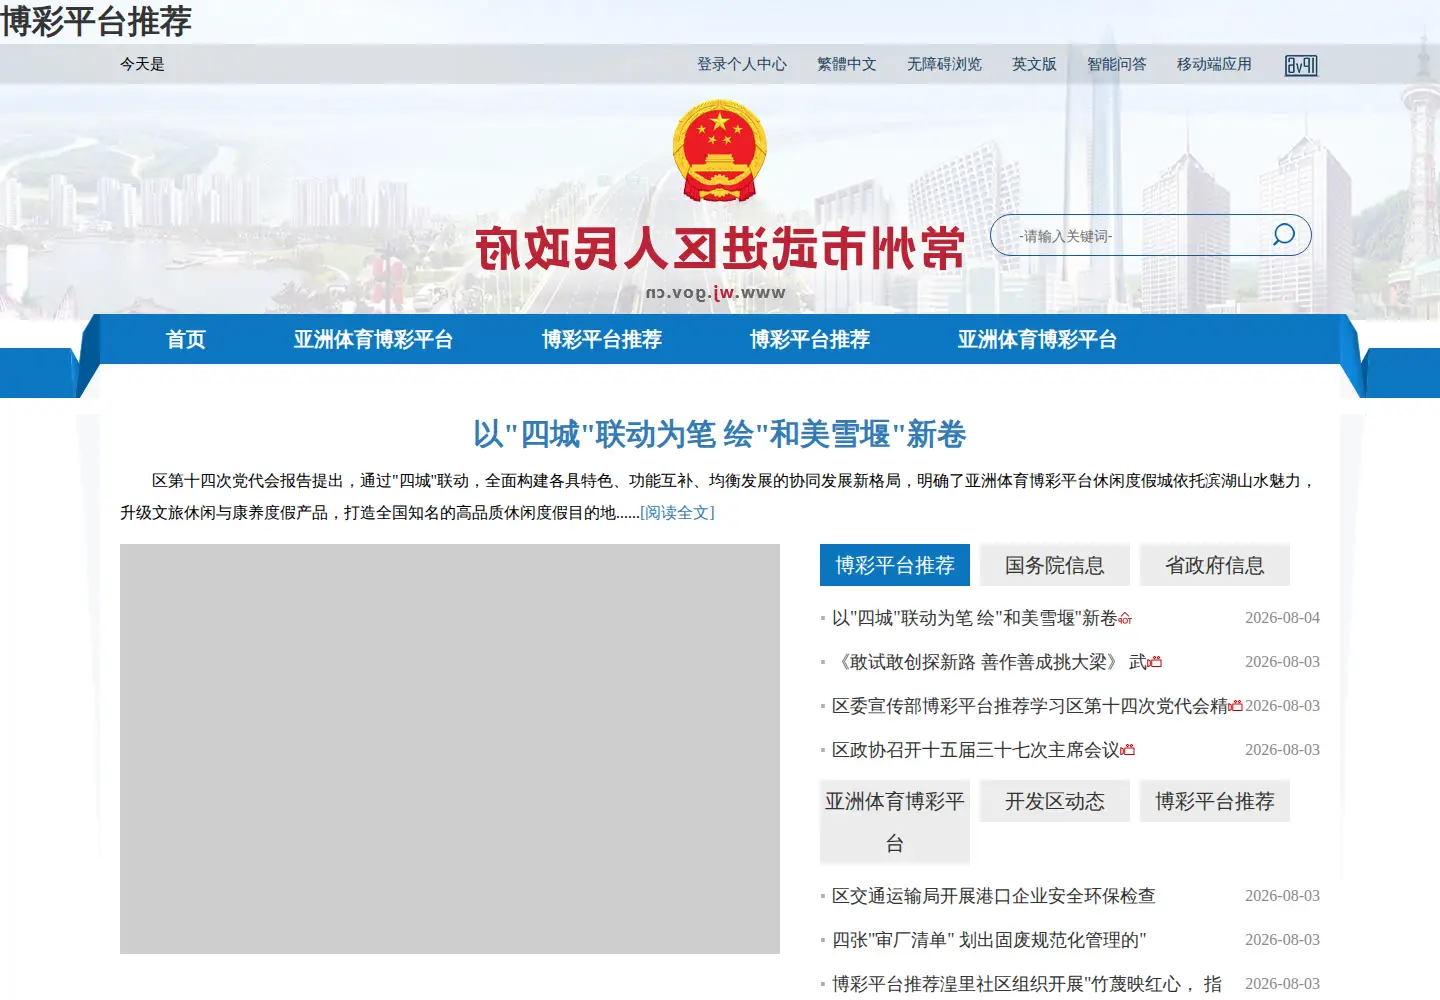
Task: Click the date beside 区政协召开 news item
Action: [1282, 750]
